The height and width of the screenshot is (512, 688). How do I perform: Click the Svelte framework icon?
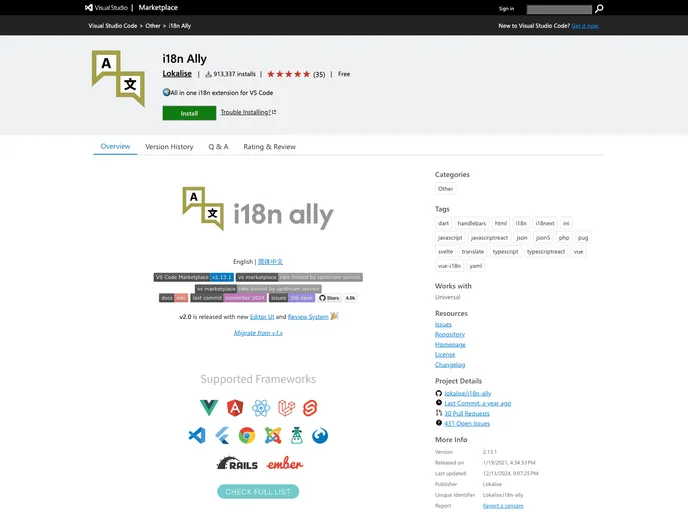click(x=310, y=408)
